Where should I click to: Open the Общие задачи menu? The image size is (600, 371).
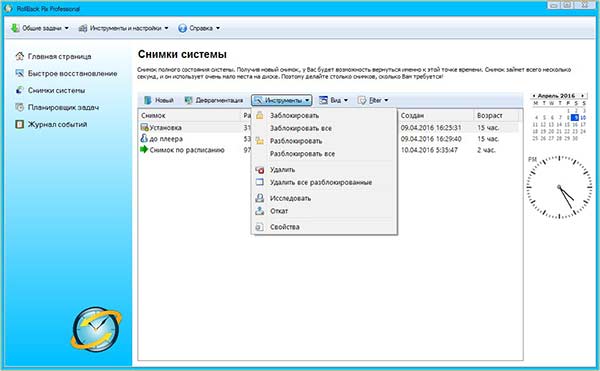(40, 28)
